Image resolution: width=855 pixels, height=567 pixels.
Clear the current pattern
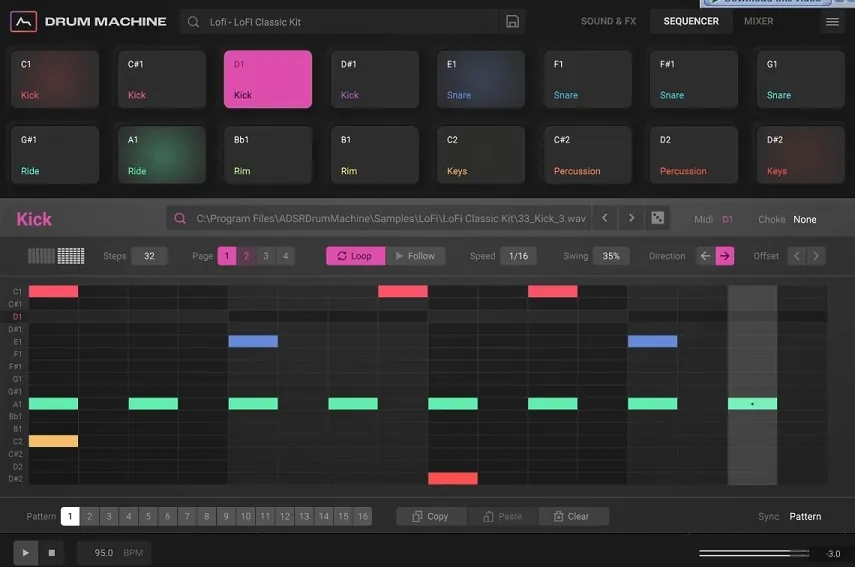tap(574, 516)
